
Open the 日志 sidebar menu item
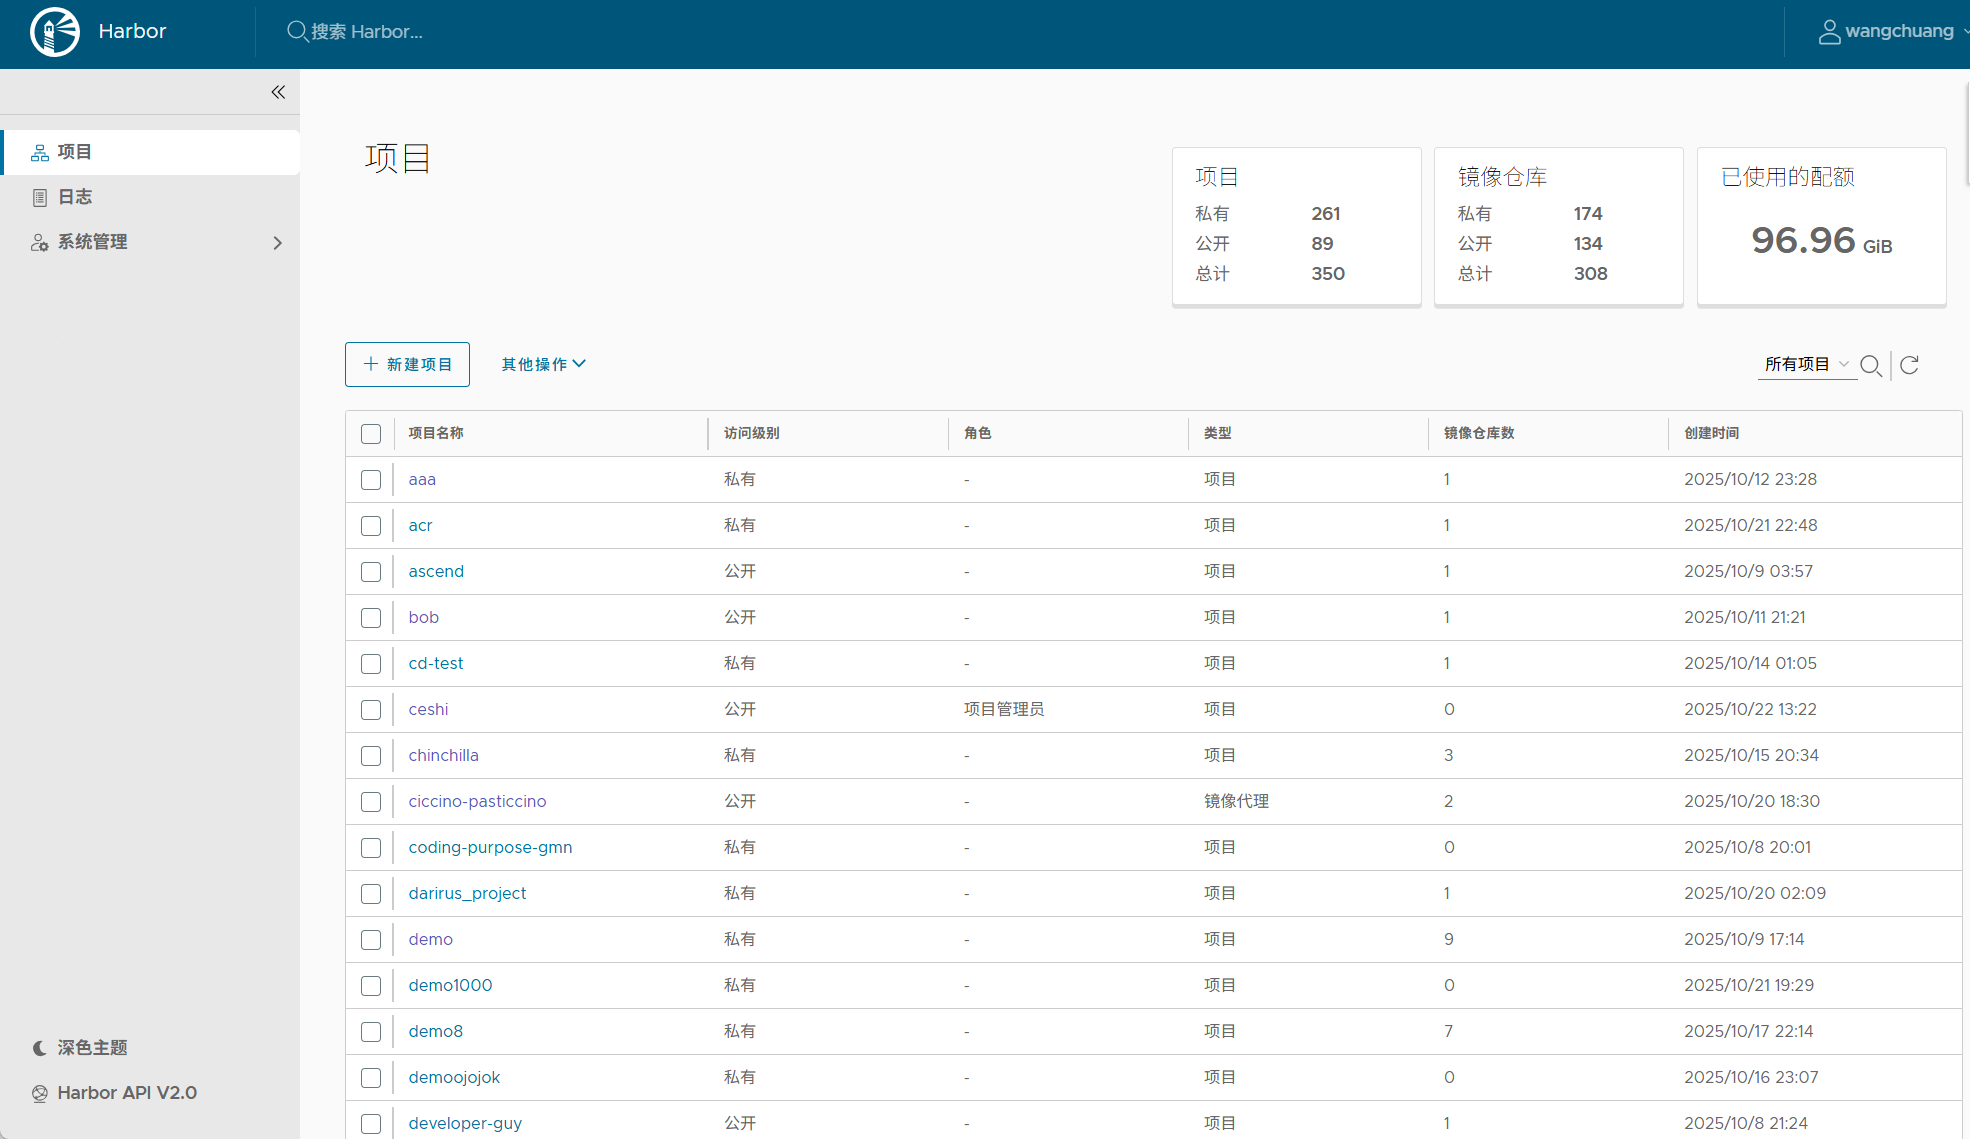click(x=75, y=197)
